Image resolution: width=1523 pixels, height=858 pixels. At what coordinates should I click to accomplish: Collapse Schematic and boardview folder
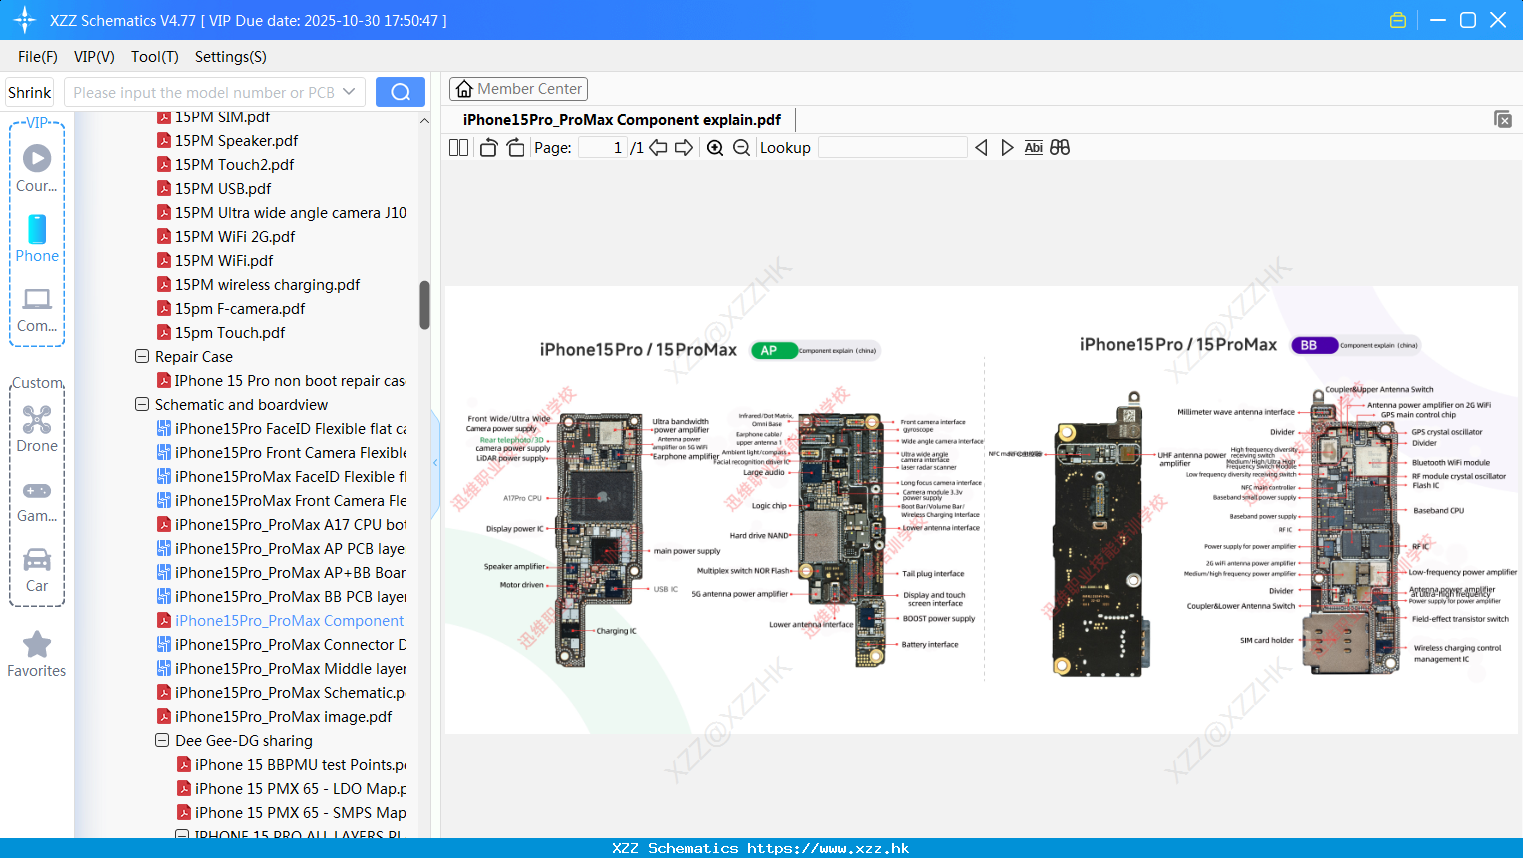(142, 404)
